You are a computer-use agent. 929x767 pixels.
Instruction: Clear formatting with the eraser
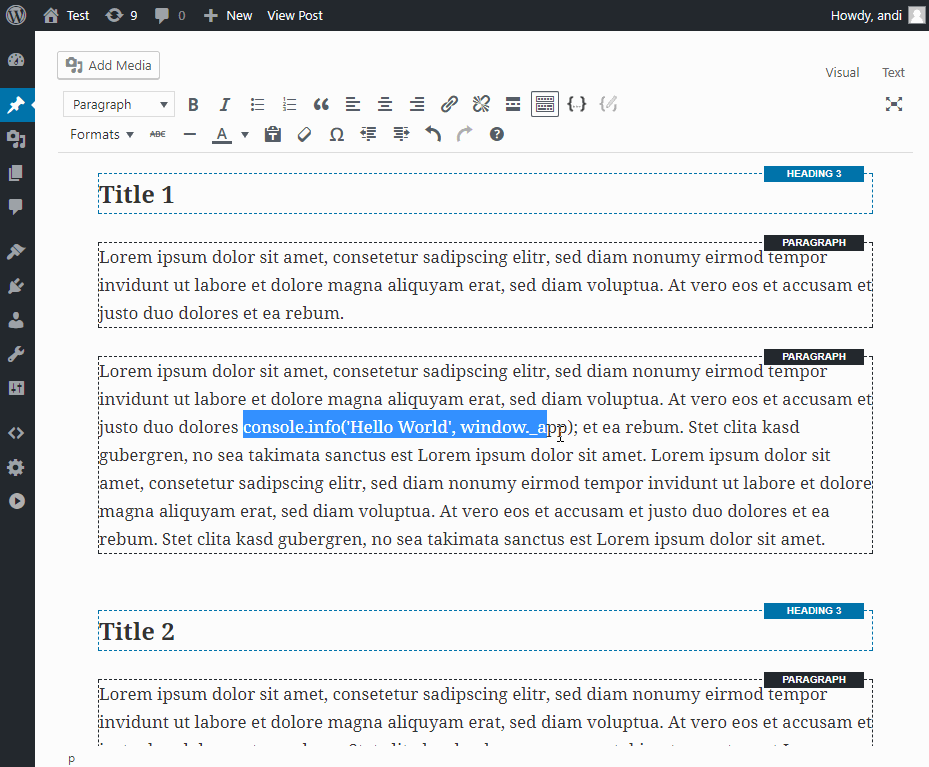click(305, 134)
